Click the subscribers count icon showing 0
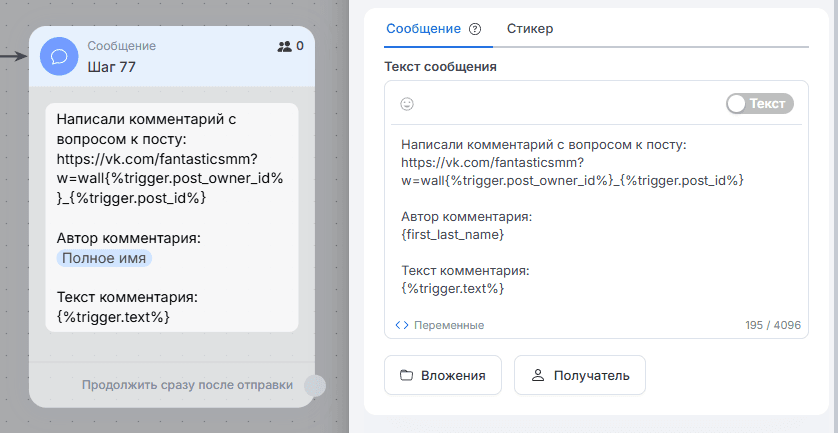838x433 pixels. pos(285,47)
